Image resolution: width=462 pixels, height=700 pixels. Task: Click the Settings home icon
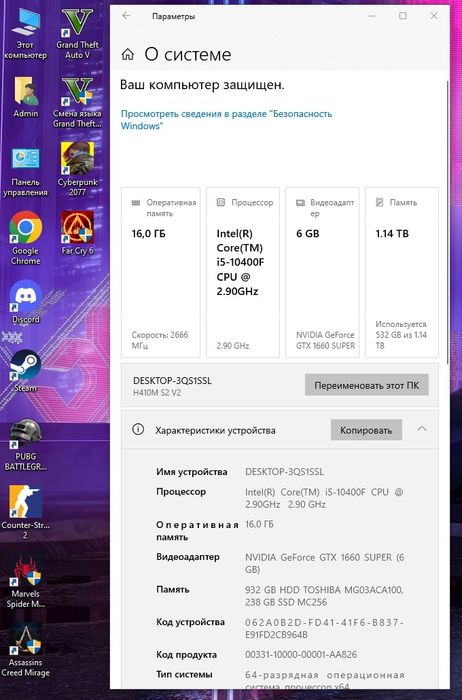[128, 54]
